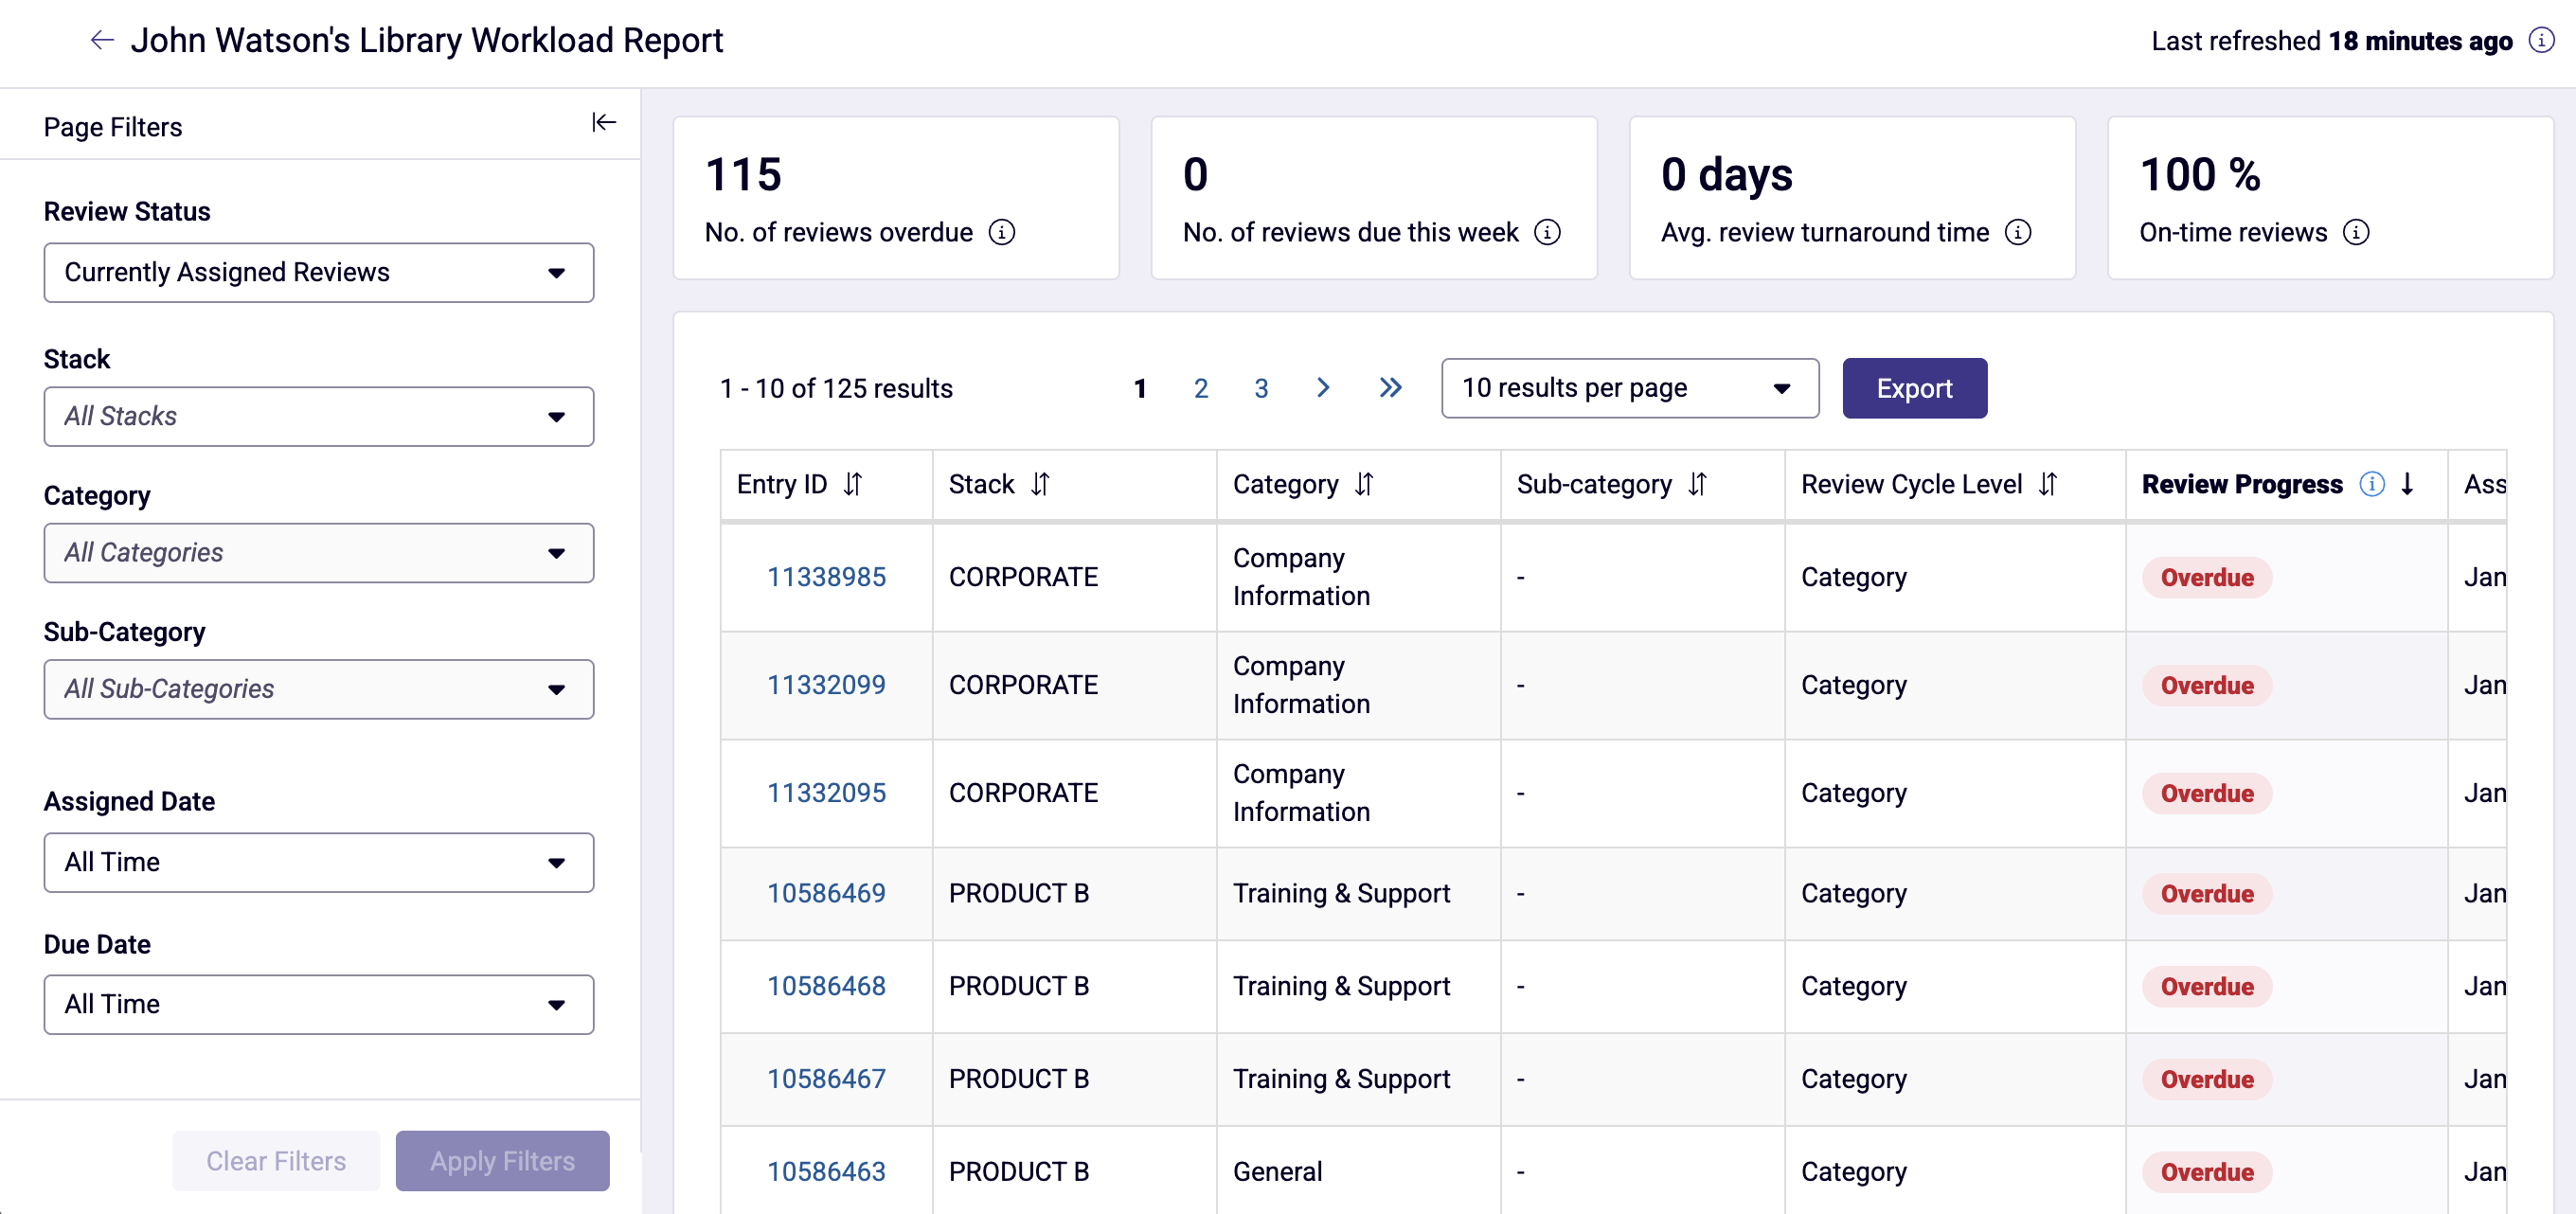Open entry 10586463
The image size is (2576, 1214).
tap(826, 1172)
